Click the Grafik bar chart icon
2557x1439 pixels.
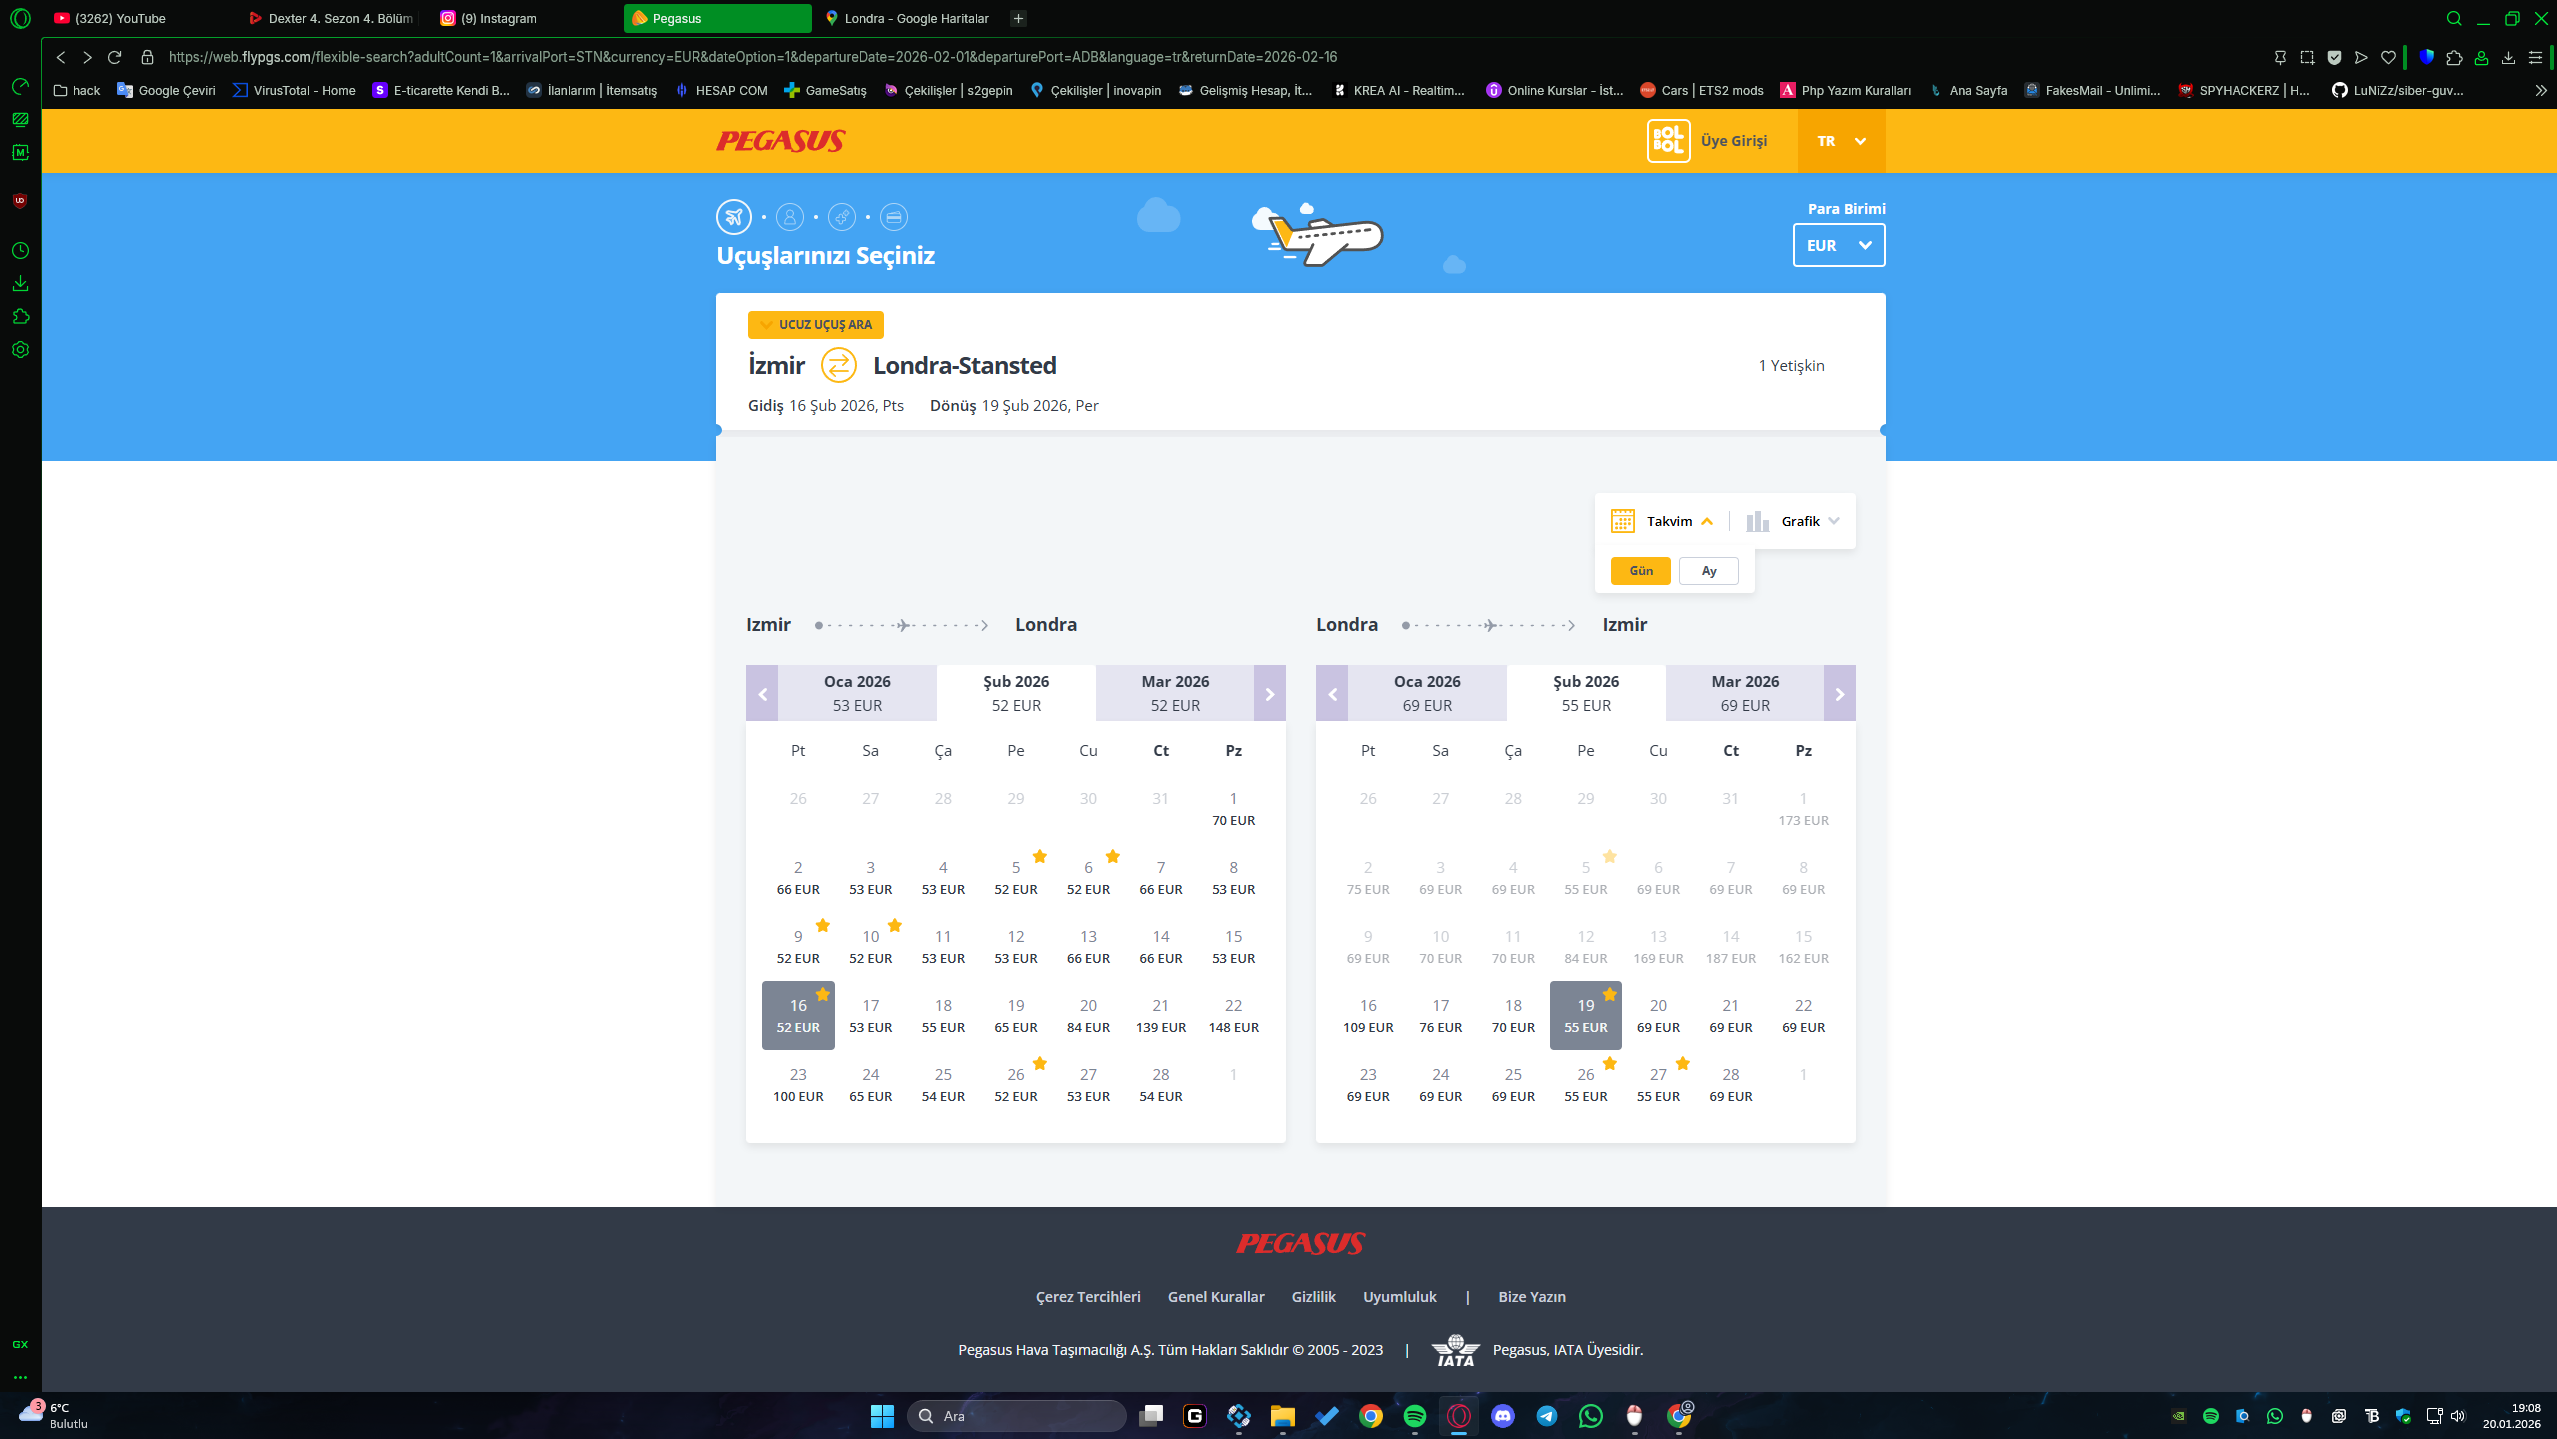(x=1757, y=521)
